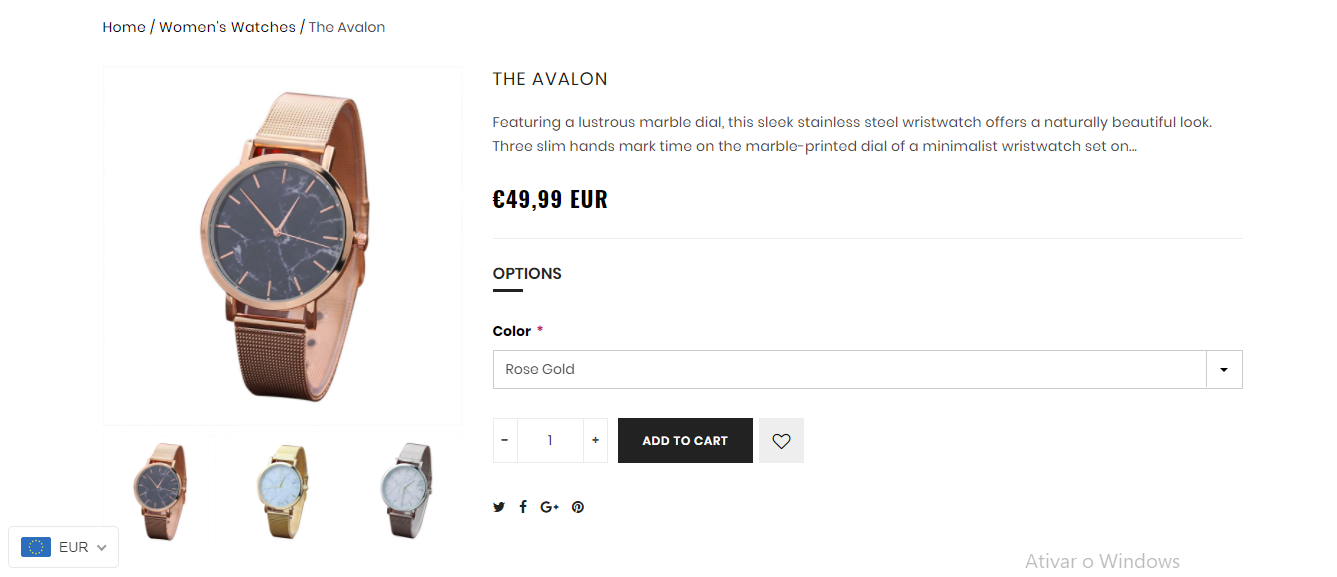Share product on Twitter

point(499,507)
